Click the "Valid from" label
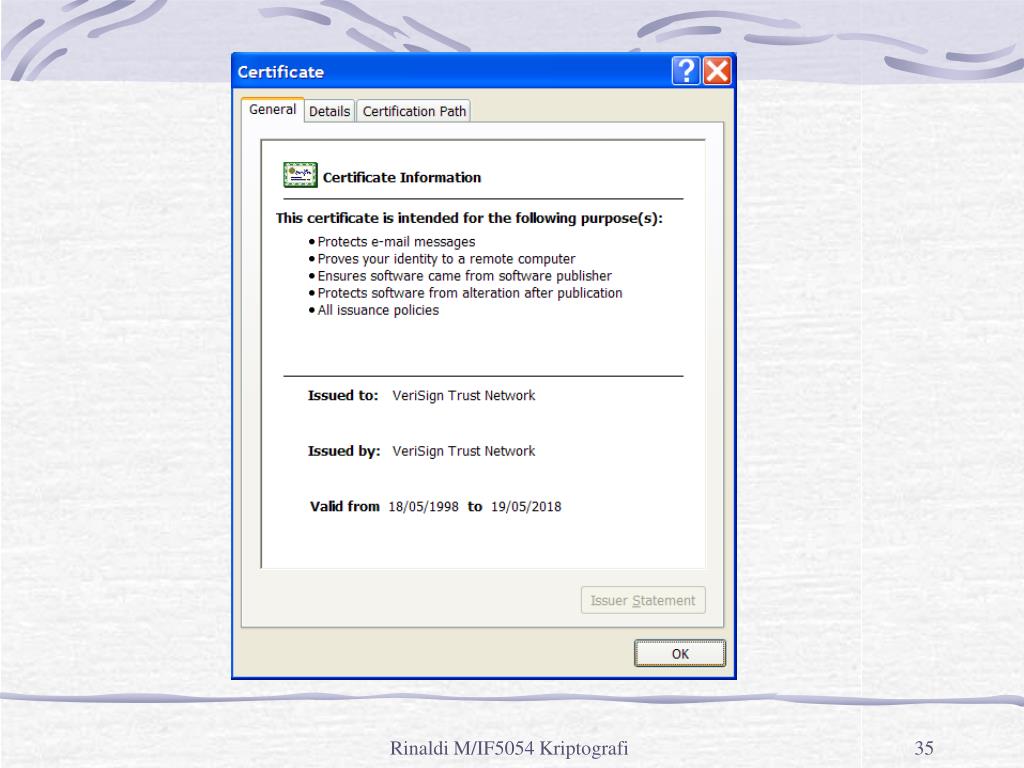 pos(345,506)
